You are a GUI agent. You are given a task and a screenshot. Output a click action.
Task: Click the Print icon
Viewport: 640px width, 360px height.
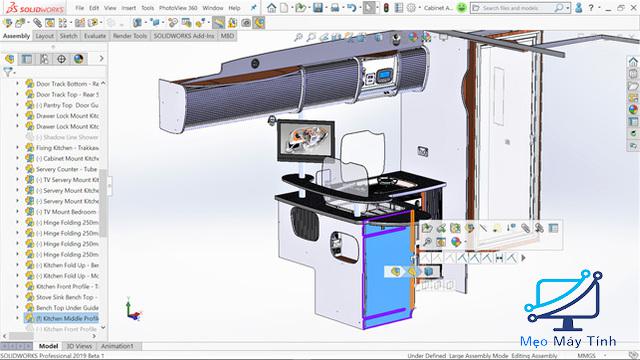(335, 8)
